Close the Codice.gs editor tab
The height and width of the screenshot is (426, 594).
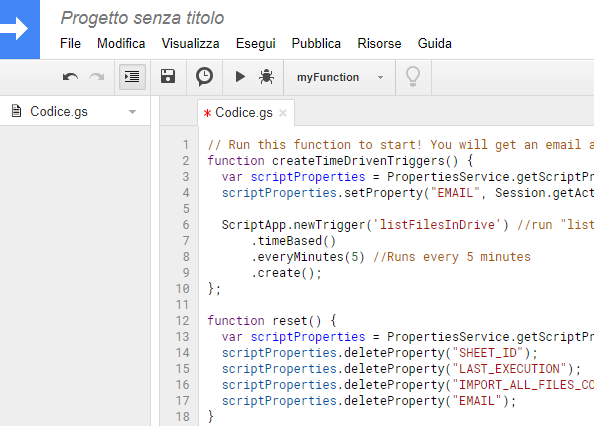point(283,113)
